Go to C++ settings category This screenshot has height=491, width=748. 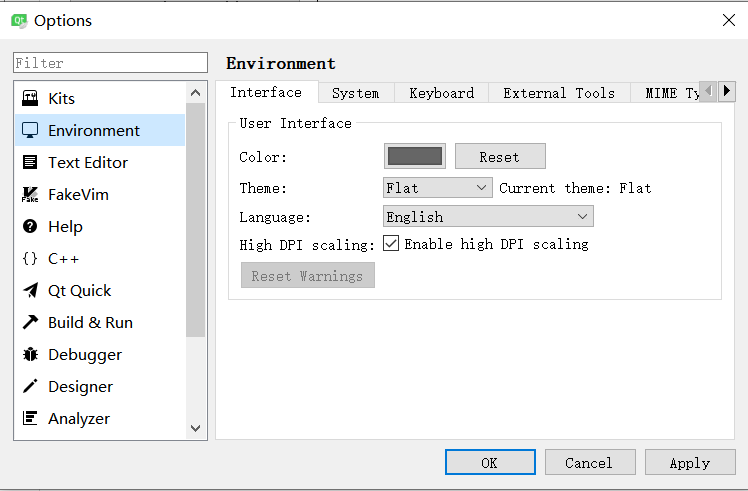coord(100,258)
